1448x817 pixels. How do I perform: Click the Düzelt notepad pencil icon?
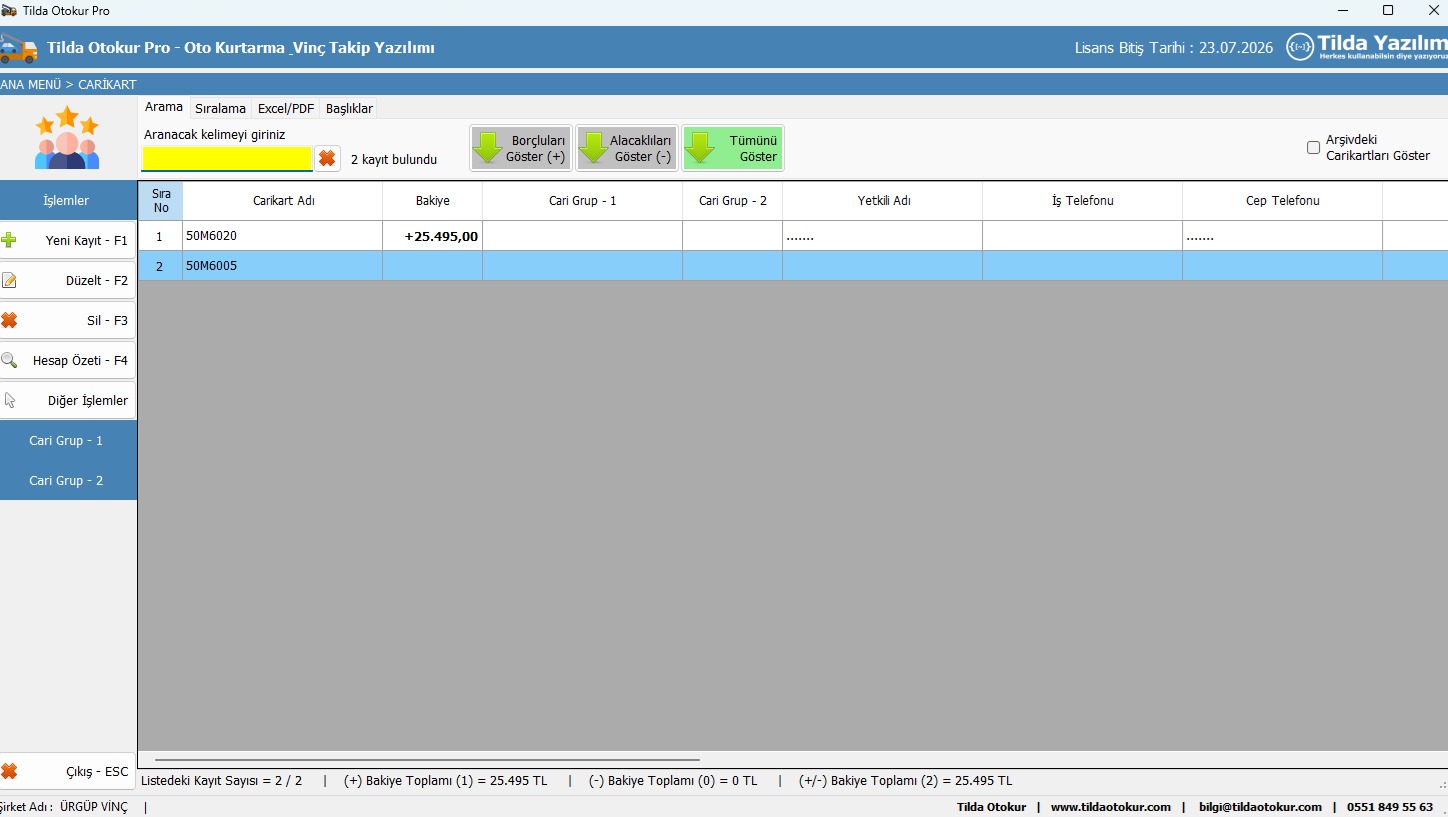tap(9, 281)
